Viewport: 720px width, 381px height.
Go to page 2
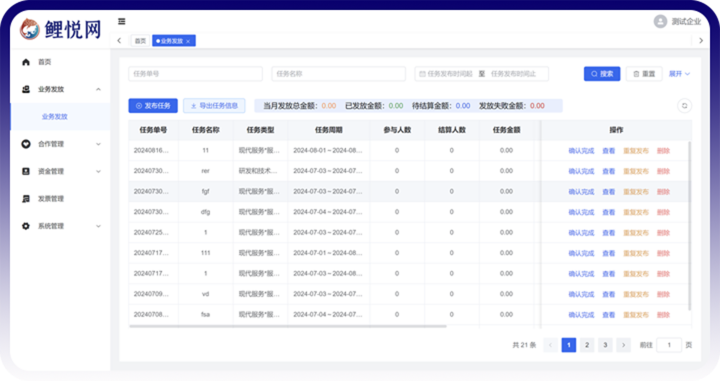click(587, 345)
